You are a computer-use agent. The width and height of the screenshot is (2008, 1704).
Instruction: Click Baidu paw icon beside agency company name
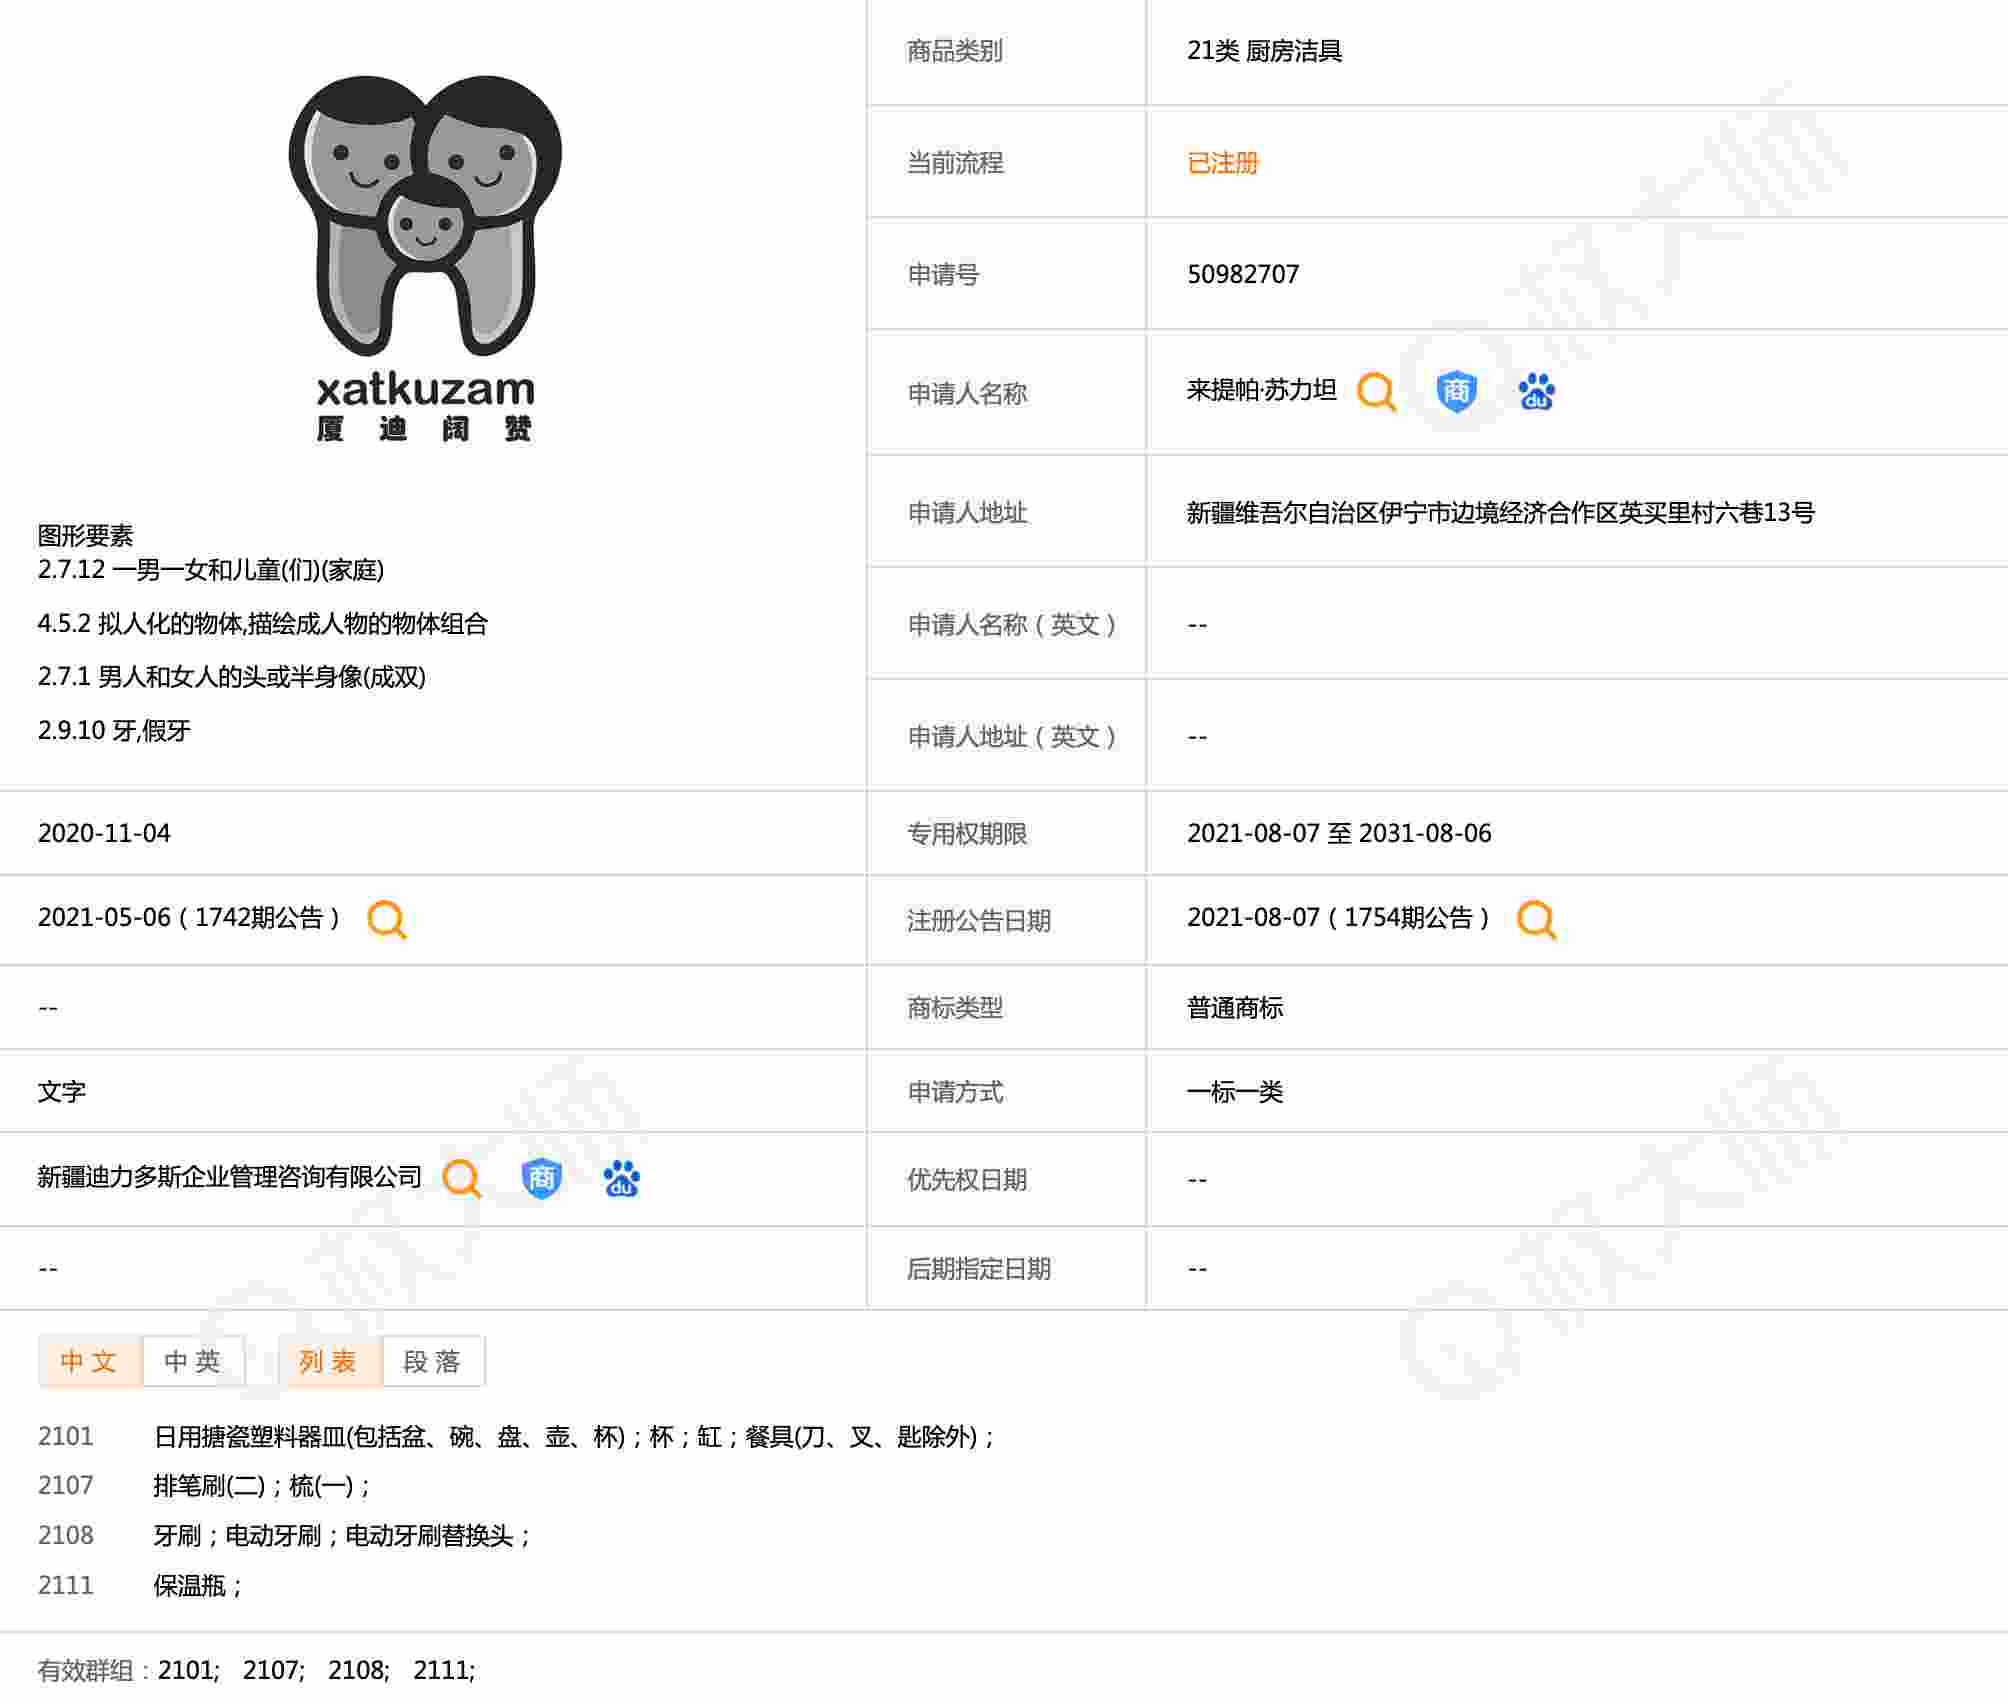tap(621, 1178)
